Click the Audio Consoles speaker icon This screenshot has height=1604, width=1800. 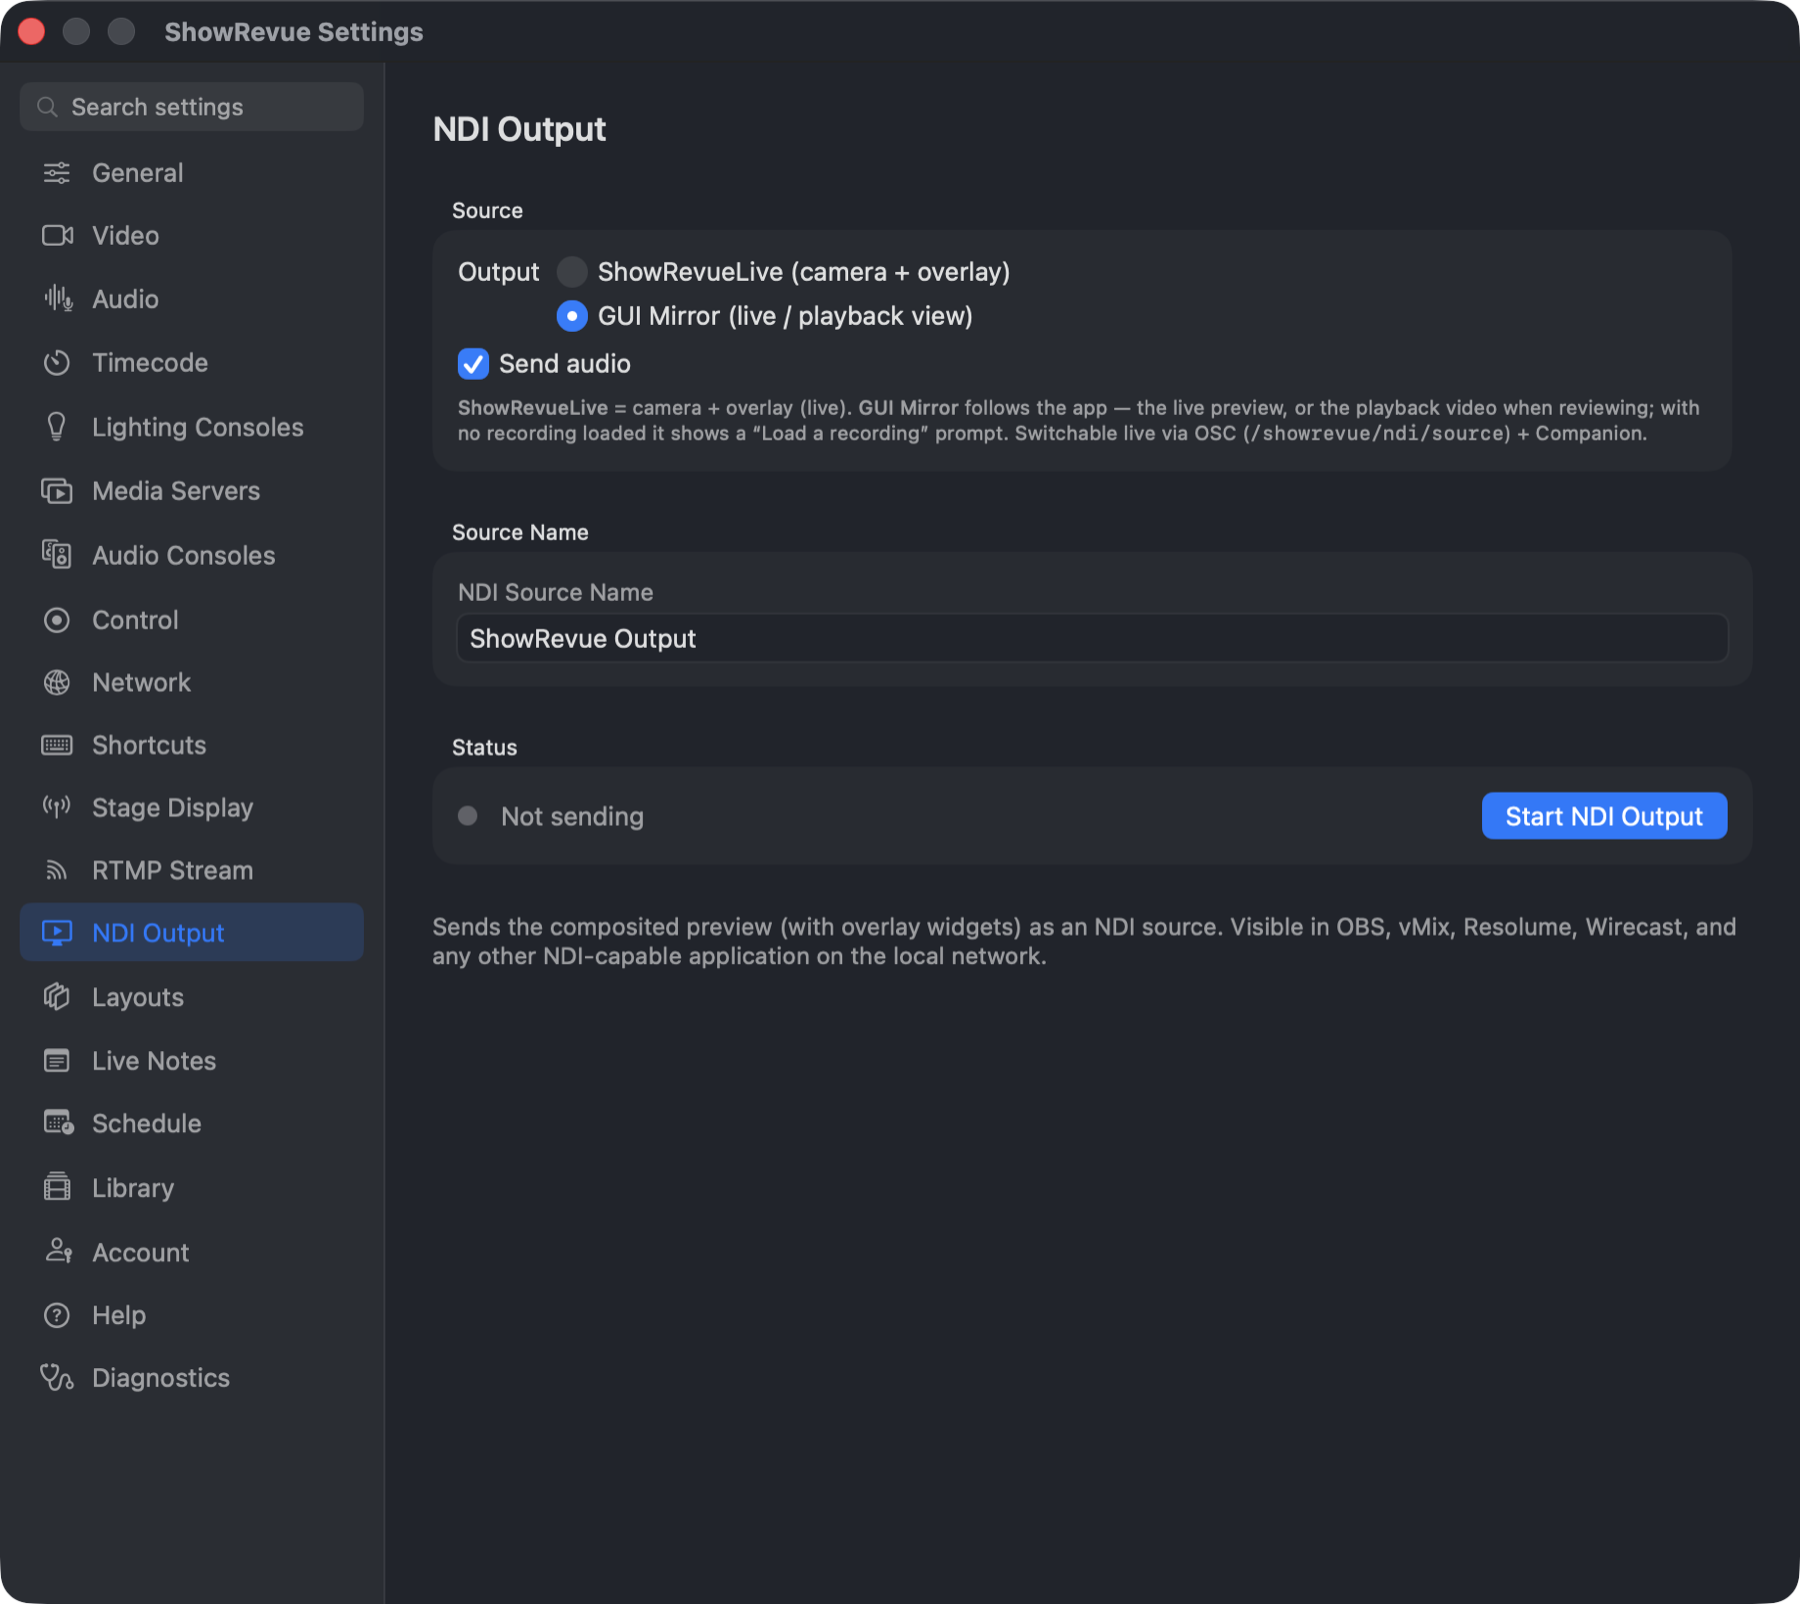pyautogui.click(x=57, y=555)
